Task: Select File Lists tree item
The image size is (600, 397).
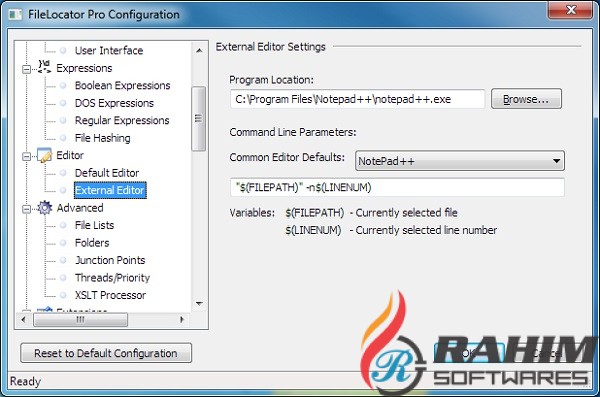Action: tap(94, 225)
